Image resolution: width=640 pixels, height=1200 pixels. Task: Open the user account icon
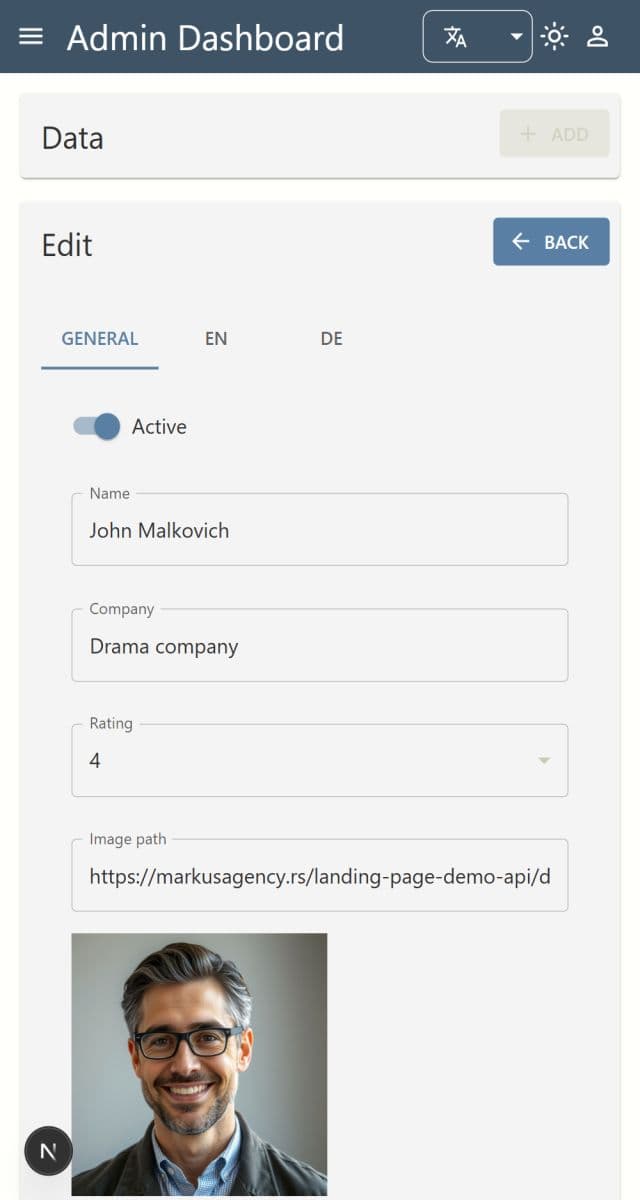(597, 36)
